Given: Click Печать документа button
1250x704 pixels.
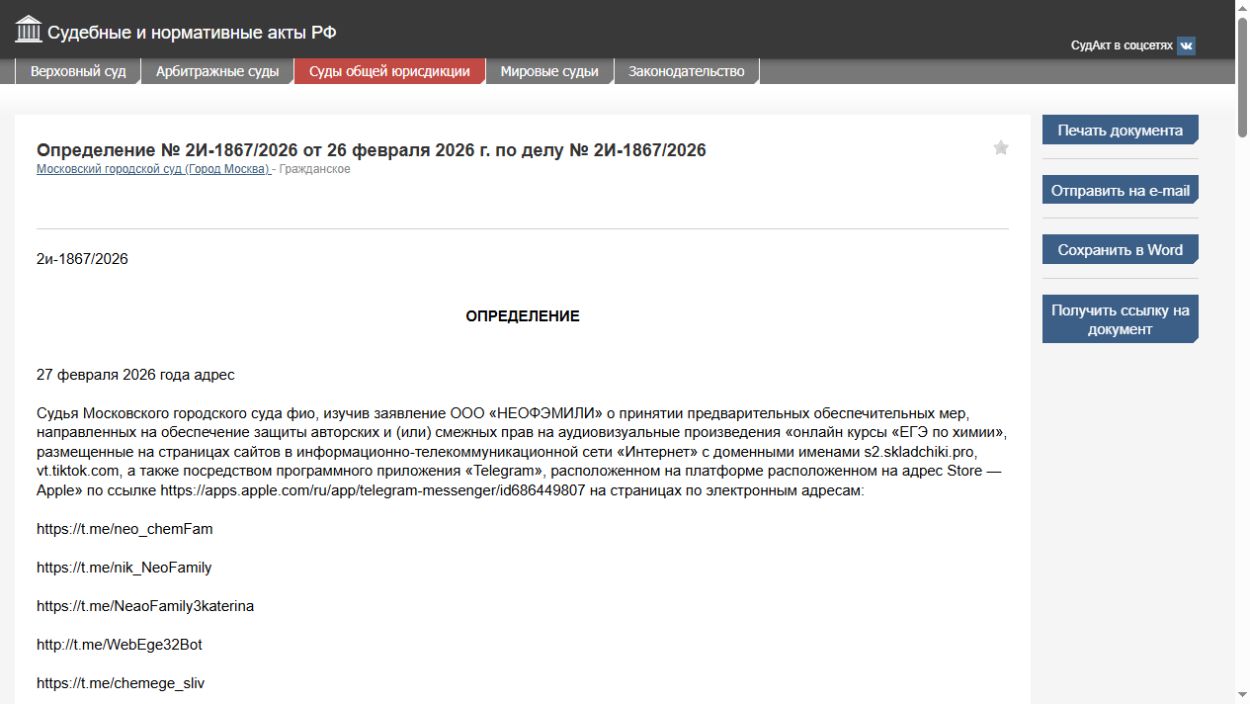Looking at the screenshot, I should click(1120, 130).
